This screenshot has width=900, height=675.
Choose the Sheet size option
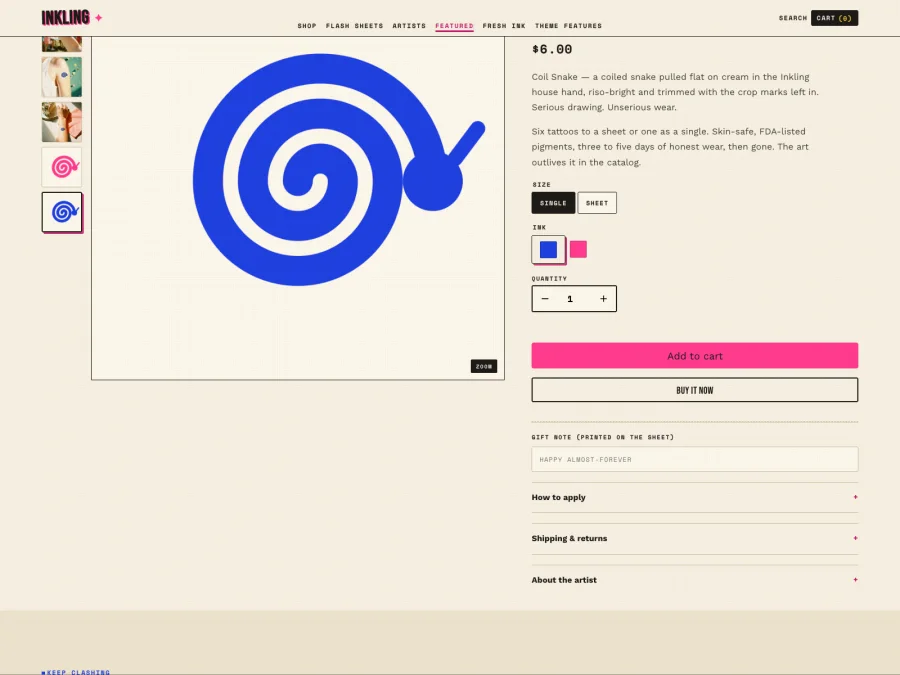(597, 203)
